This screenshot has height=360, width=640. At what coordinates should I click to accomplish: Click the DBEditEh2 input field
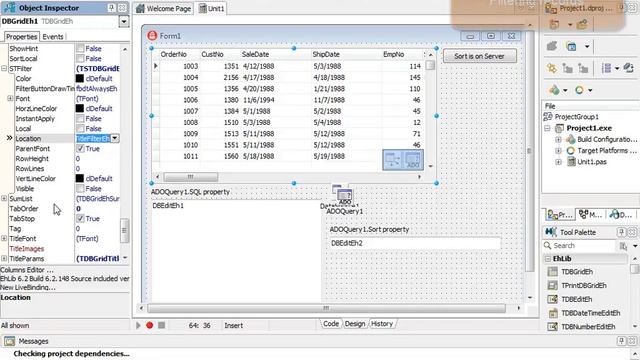pyautogui.click(x=415, y=243)
